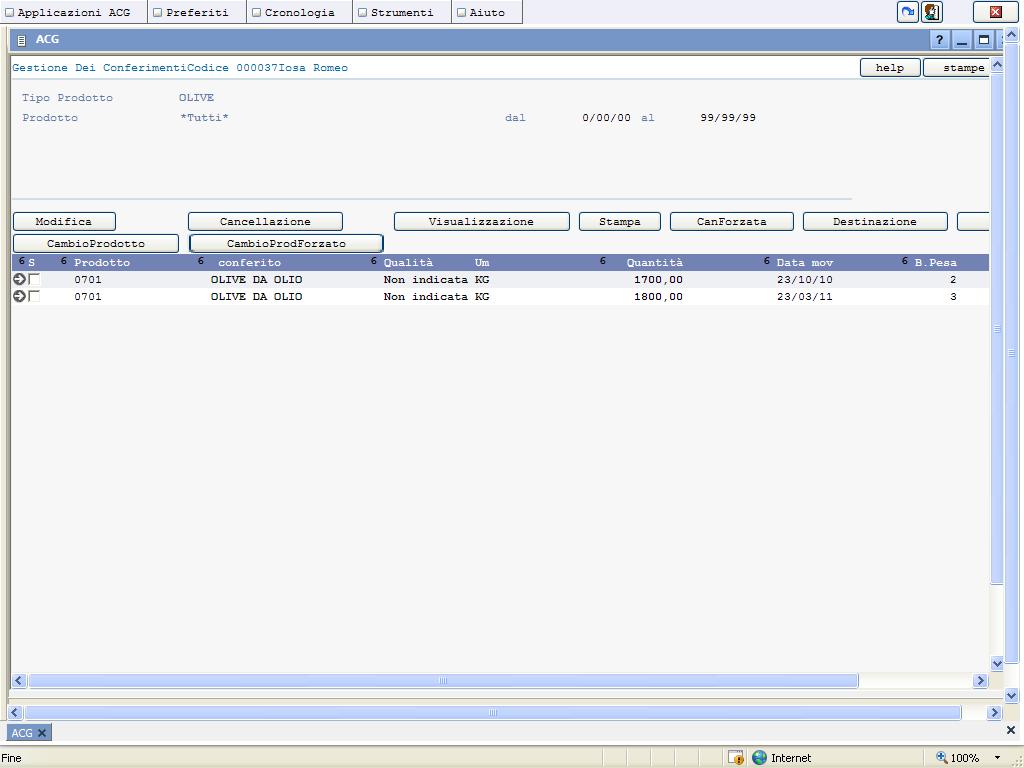1024x768 pixels.
Task: Click the conferito column header
Action: click(249, 263)
